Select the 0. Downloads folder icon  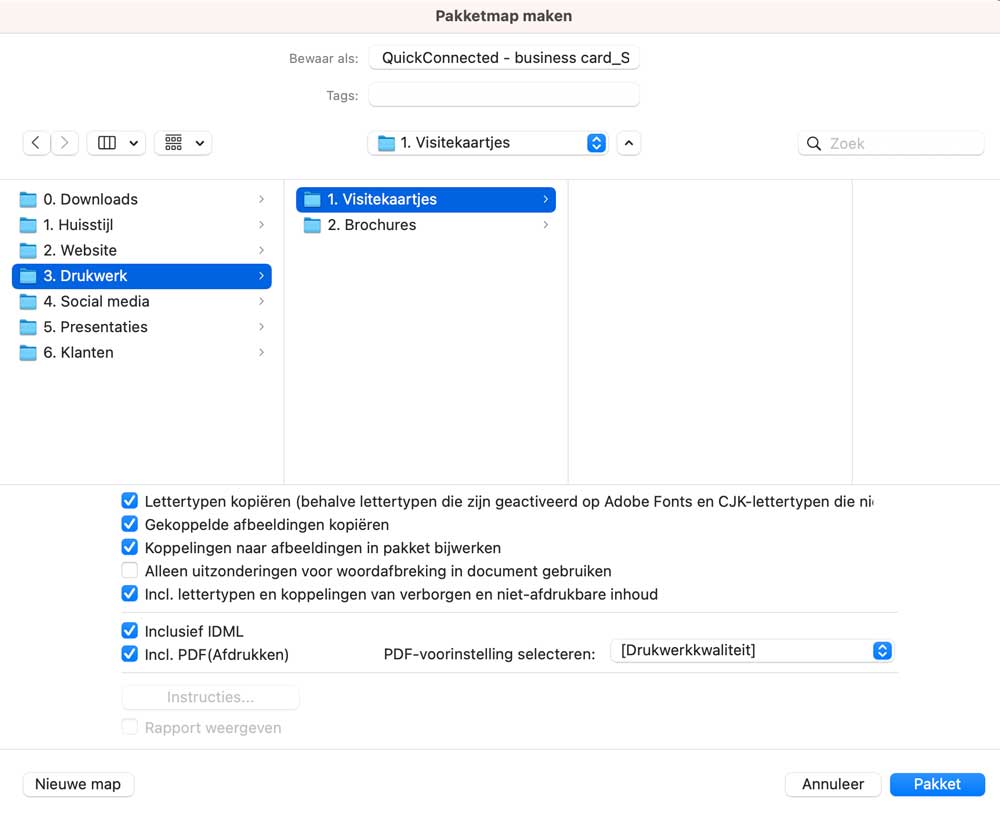tap(28, 200)
